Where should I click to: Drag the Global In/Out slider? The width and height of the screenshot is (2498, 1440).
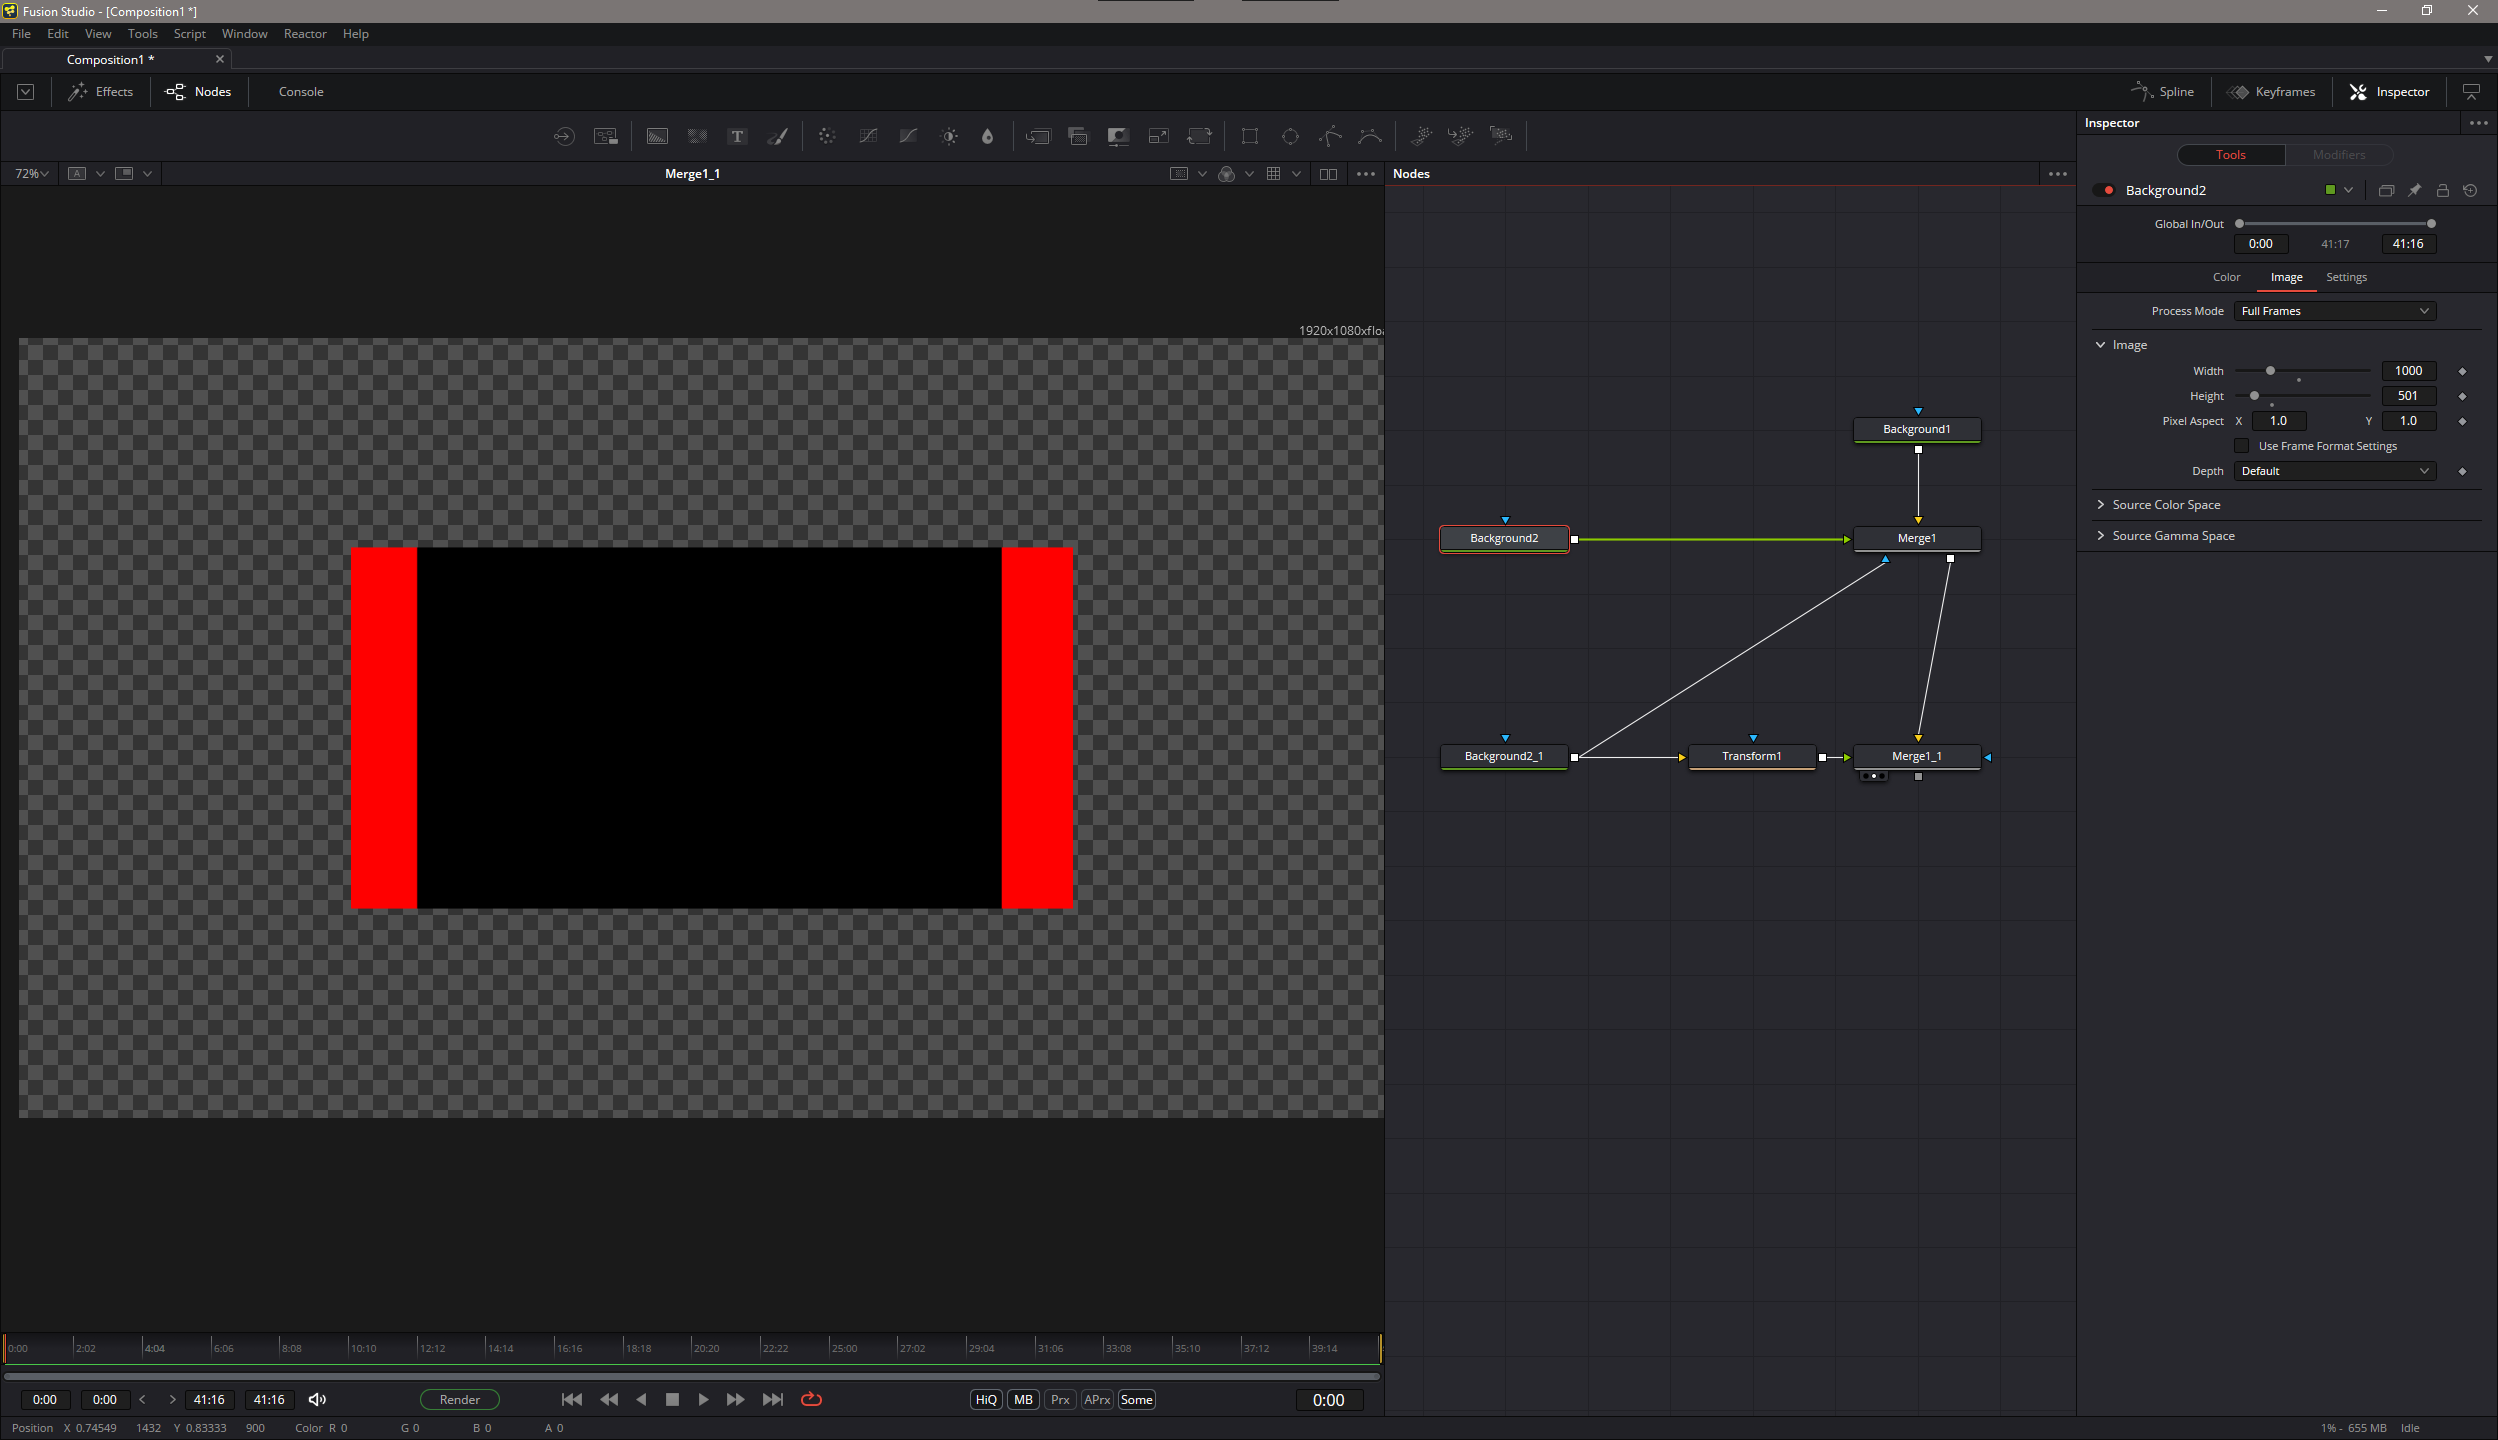click(x=2337, y=223)
